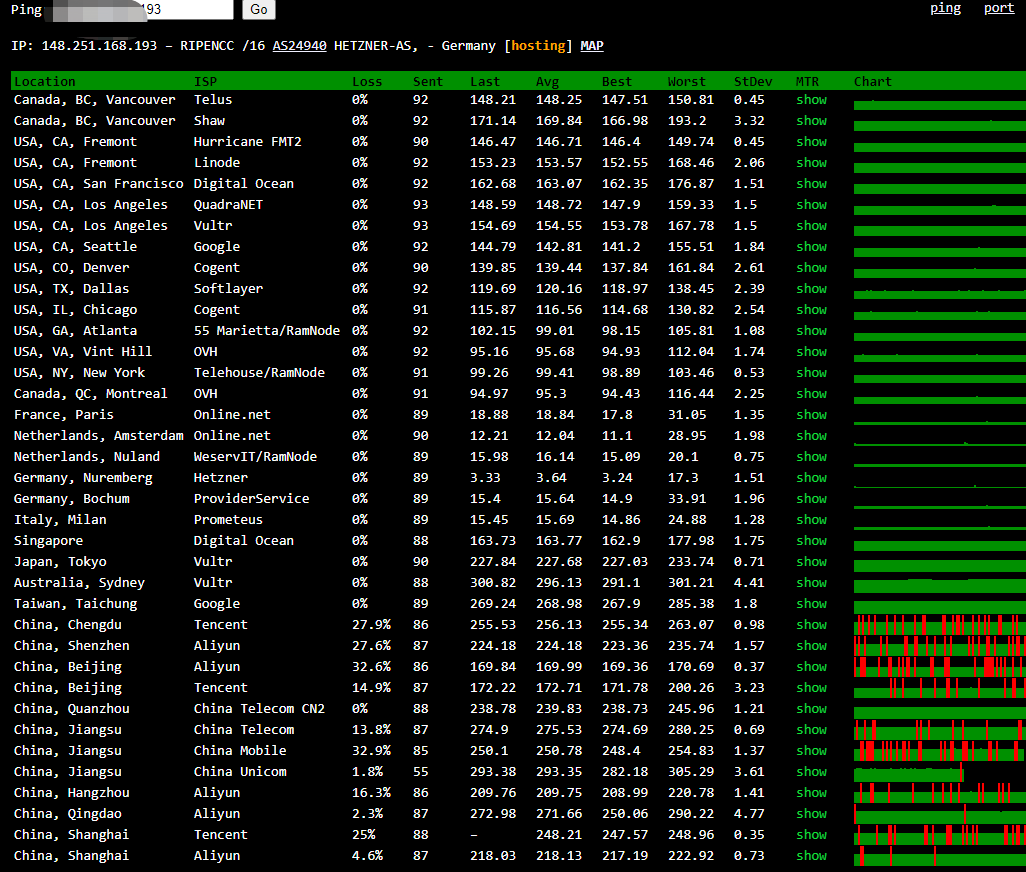Image resolution: width=1026 pixels, height=872 pixels.
Task: Show MTR for San Francisco Digital Ocean
Action: click(x=811, y=184)
